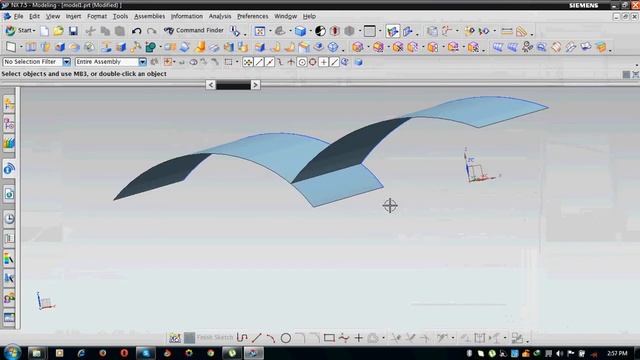Select the sketch Point plus tool

[358, 338]
